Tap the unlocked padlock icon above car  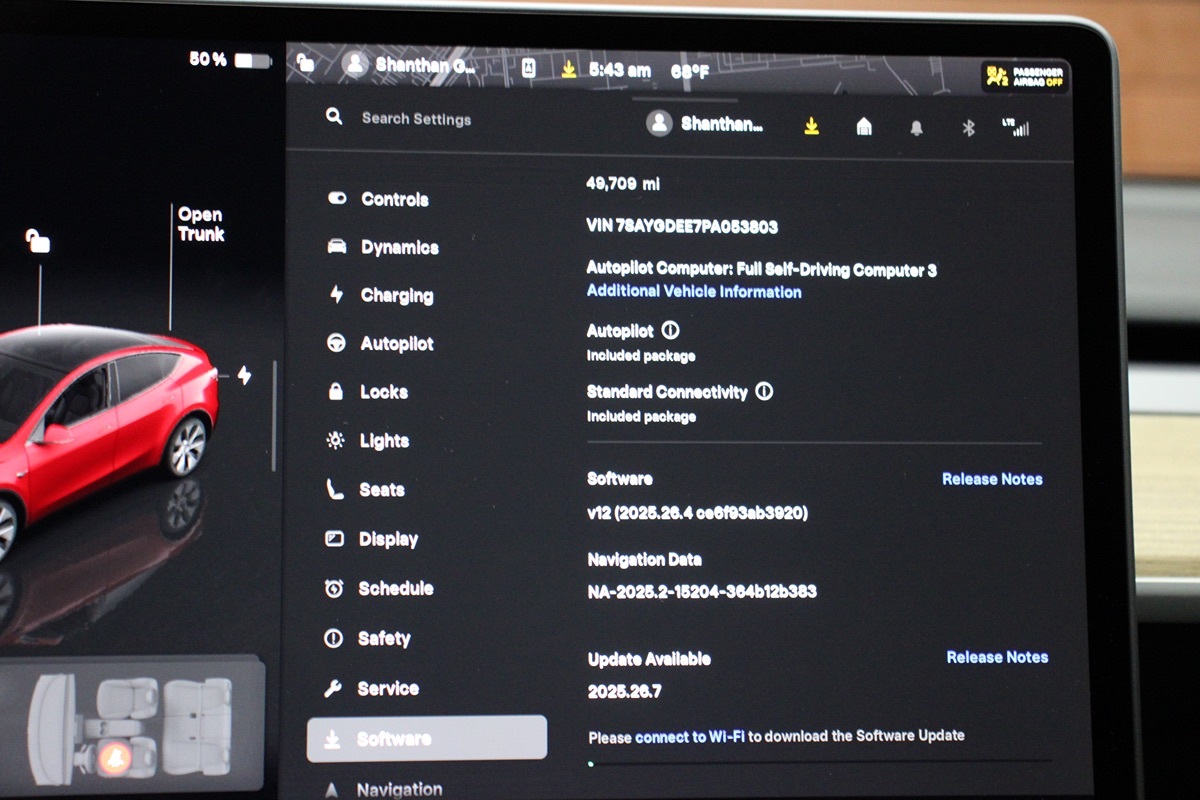point(38,241)
